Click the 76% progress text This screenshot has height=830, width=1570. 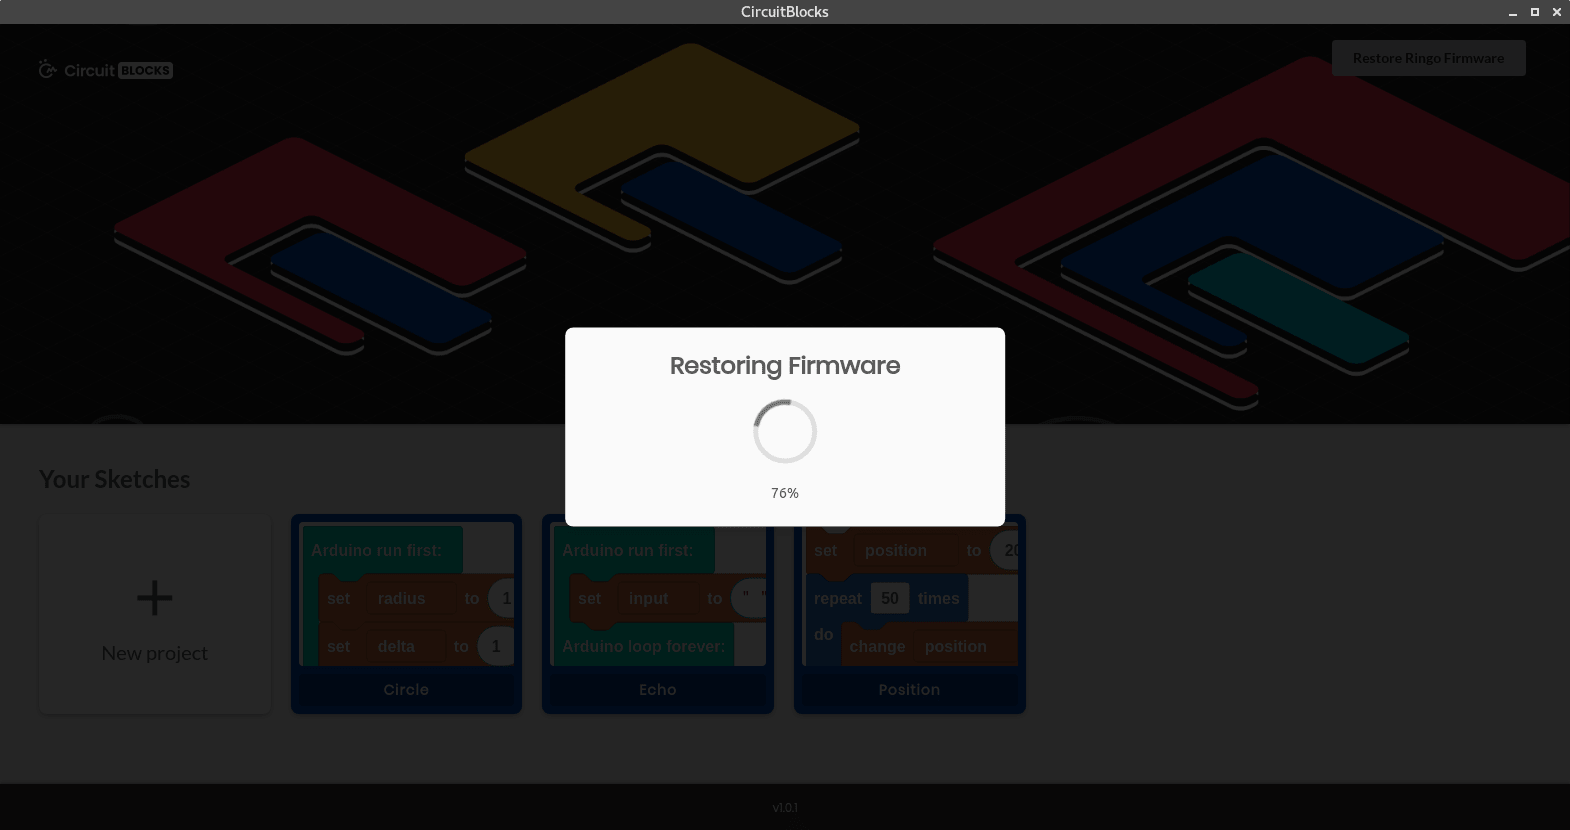click(785, 493)
